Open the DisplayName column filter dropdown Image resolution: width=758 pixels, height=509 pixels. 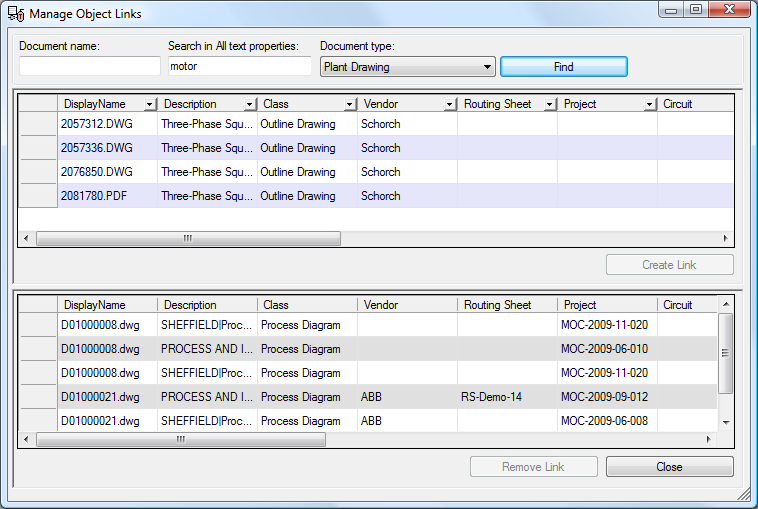point(150,104)
